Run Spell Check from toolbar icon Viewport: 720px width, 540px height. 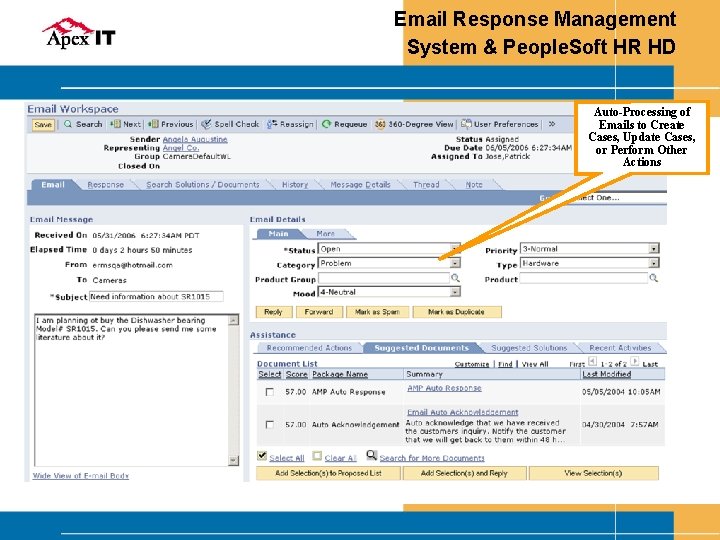click(x=206, y=124)
